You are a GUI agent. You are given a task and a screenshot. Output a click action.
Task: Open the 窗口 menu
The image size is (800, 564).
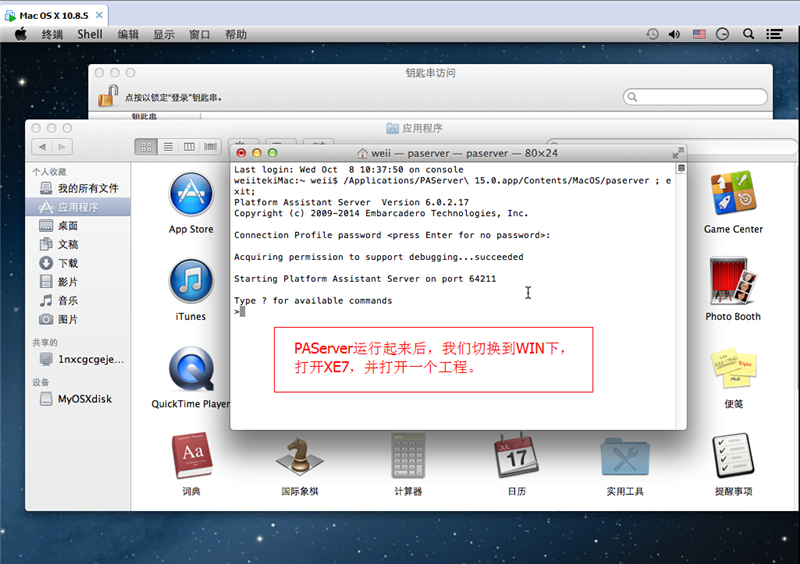[199, 34]
